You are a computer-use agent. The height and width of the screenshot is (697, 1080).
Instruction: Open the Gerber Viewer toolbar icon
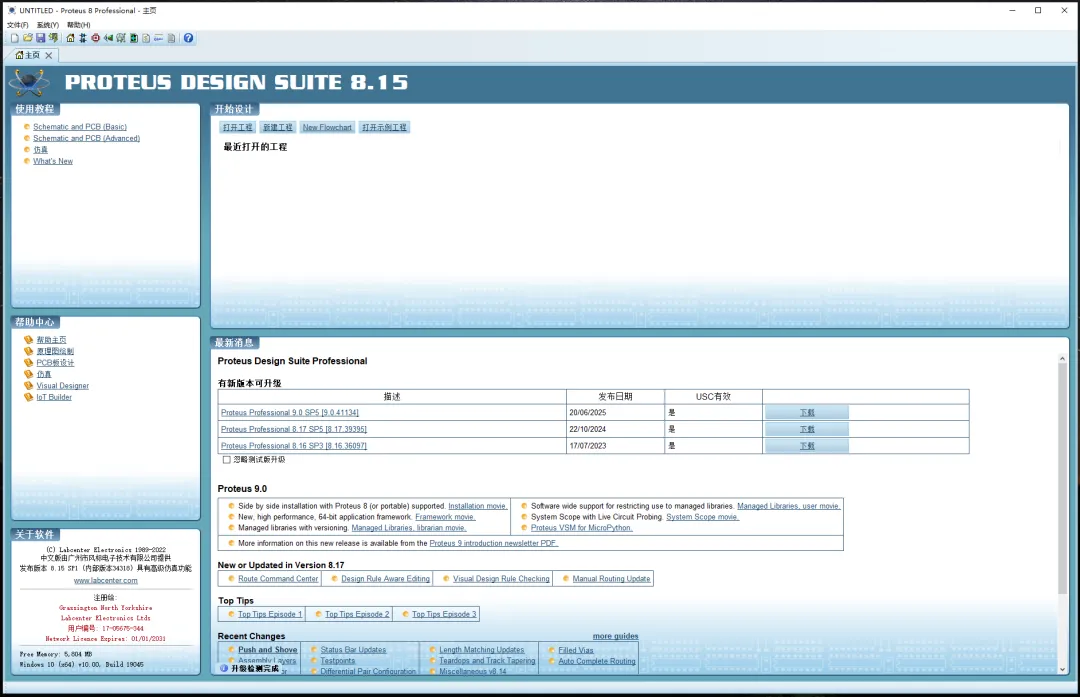[x=121, y=39]
